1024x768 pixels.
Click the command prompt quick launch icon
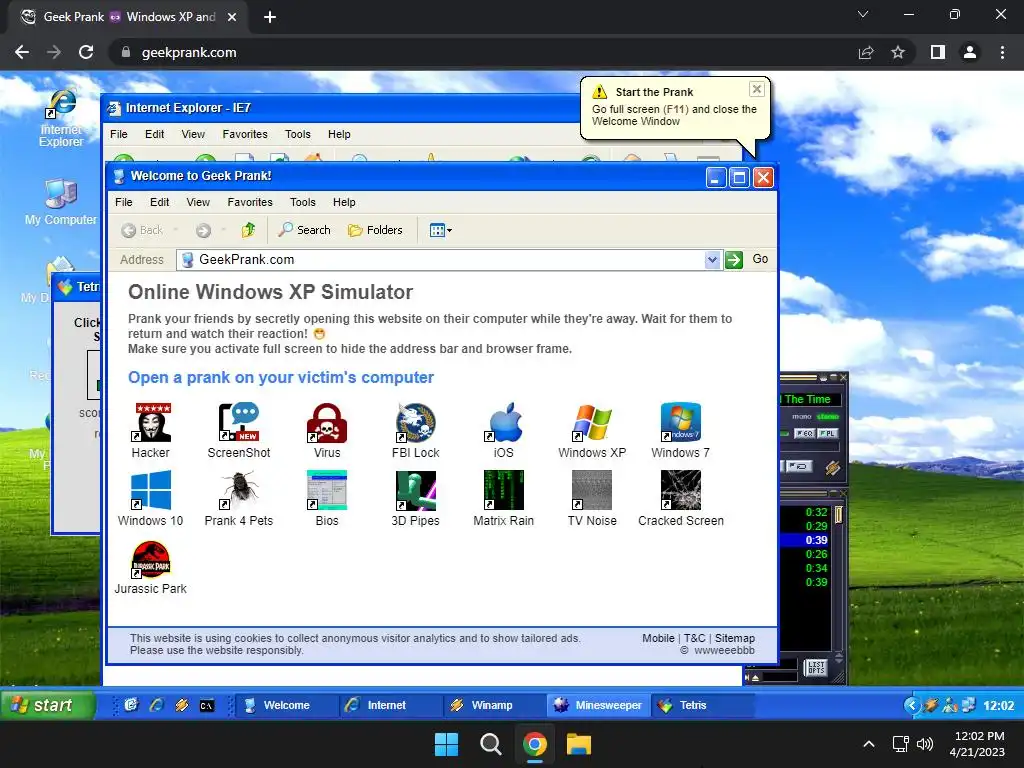click(207, 705)
